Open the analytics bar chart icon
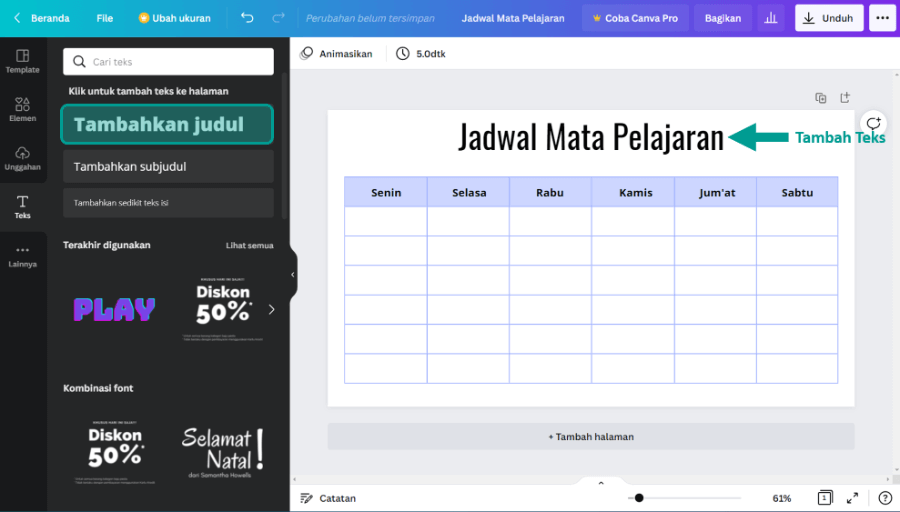 click(771, 18)
